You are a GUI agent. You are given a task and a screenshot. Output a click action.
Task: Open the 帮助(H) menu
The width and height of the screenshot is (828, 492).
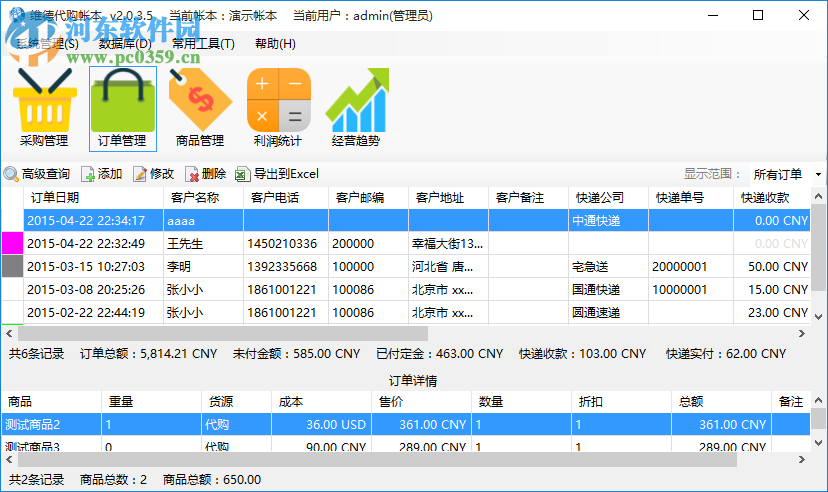pyautogui.click(x=275, y=44)
